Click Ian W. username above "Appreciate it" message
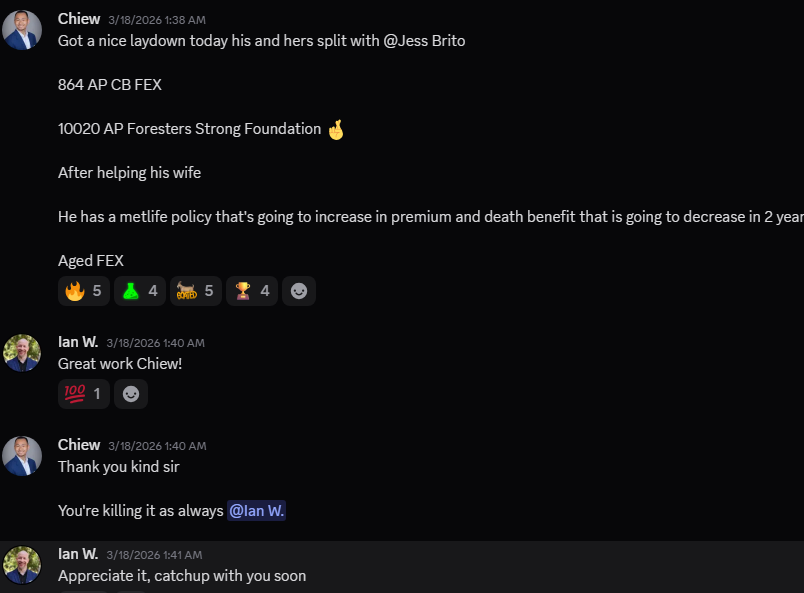The width and height of the screenshot is (804, 593). (x=78, y=554)
